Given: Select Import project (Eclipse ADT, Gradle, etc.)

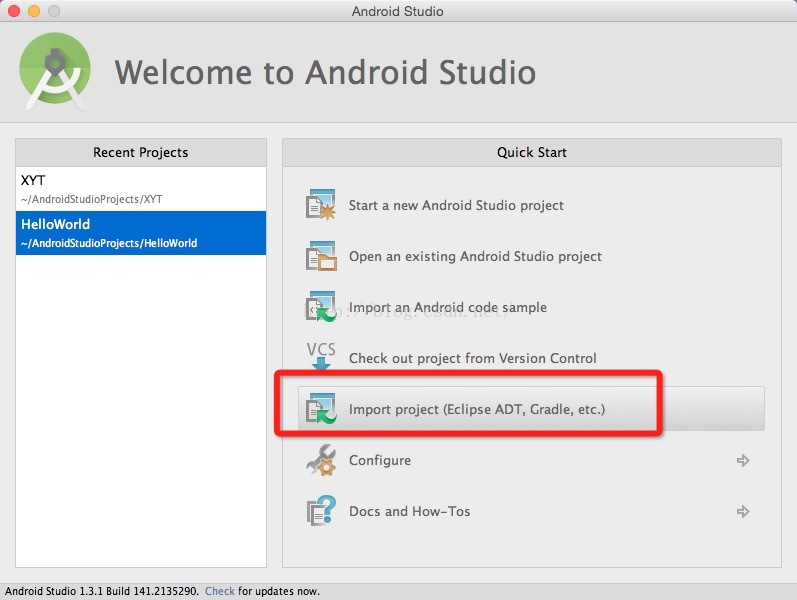Looking at the screenshot, I should pos(531,409).
